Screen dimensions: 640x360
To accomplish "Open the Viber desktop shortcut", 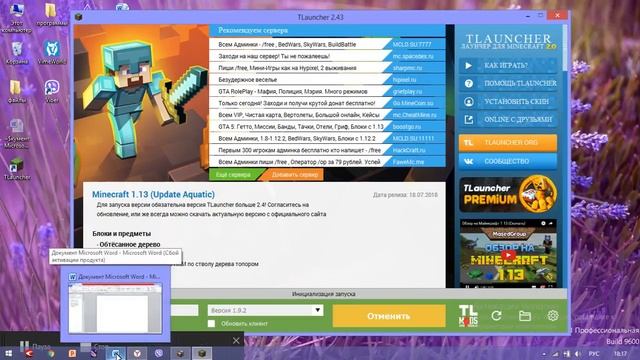I will click(52, 91).
